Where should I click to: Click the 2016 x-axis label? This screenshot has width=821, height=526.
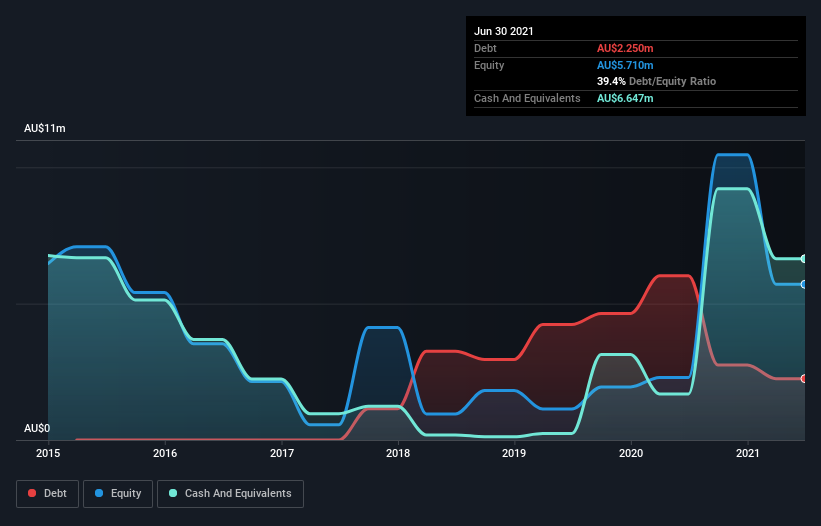165,453
